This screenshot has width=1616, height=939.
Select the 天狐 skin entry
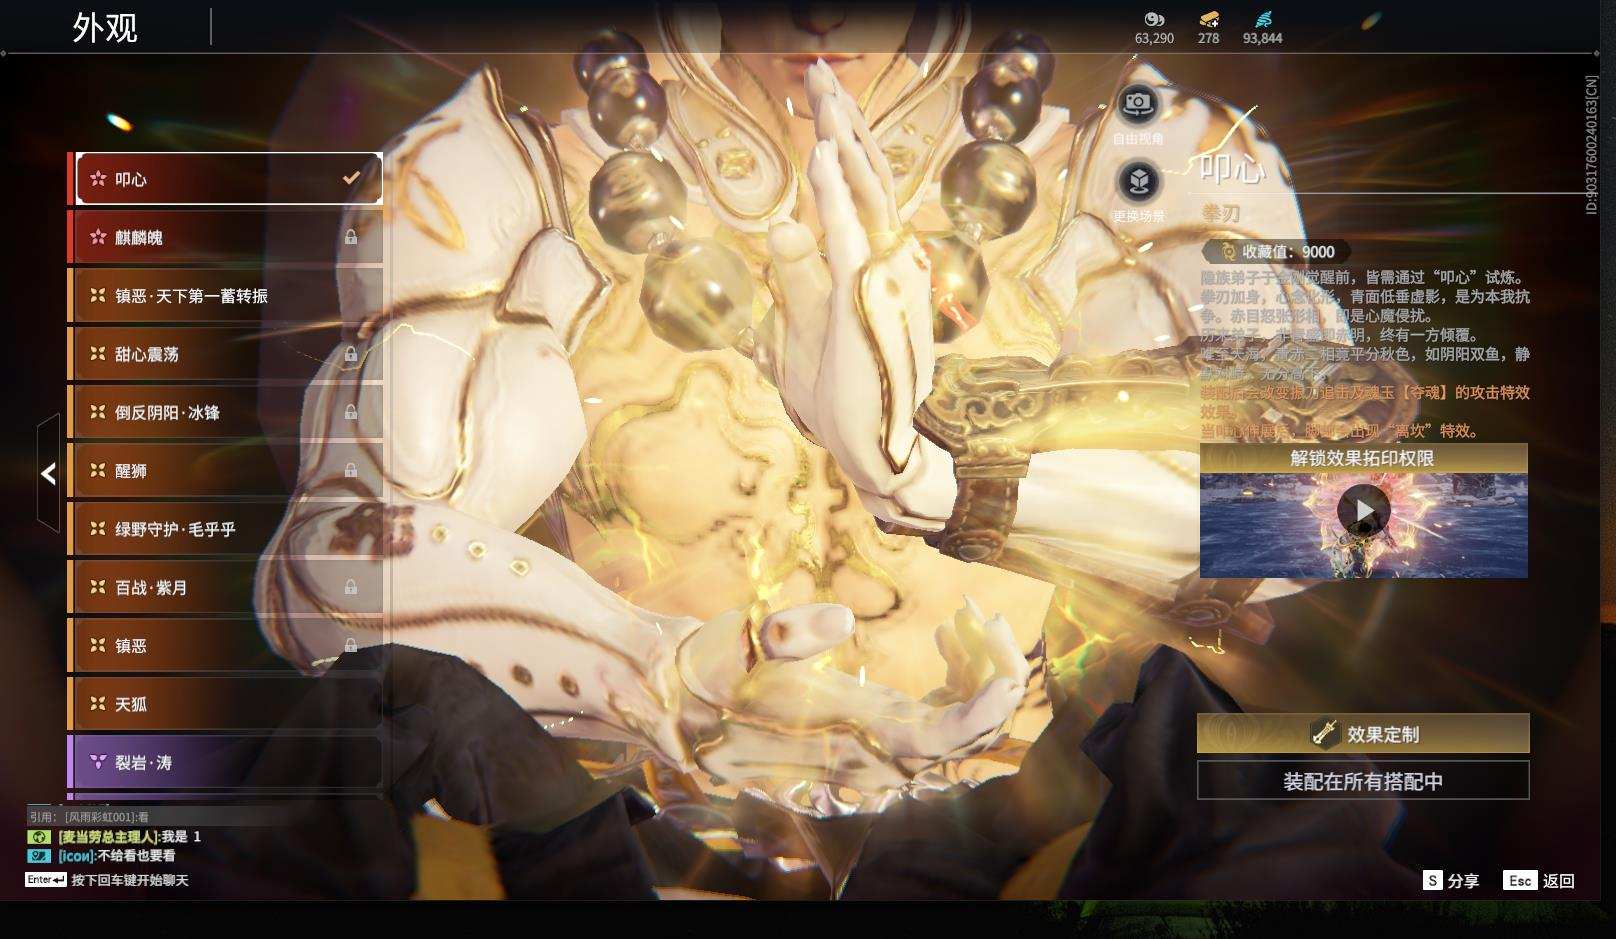(225, 704)
